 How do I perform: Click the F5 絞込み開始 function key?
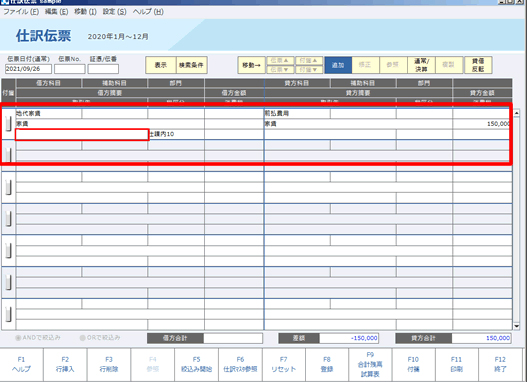tap(197, 365)
